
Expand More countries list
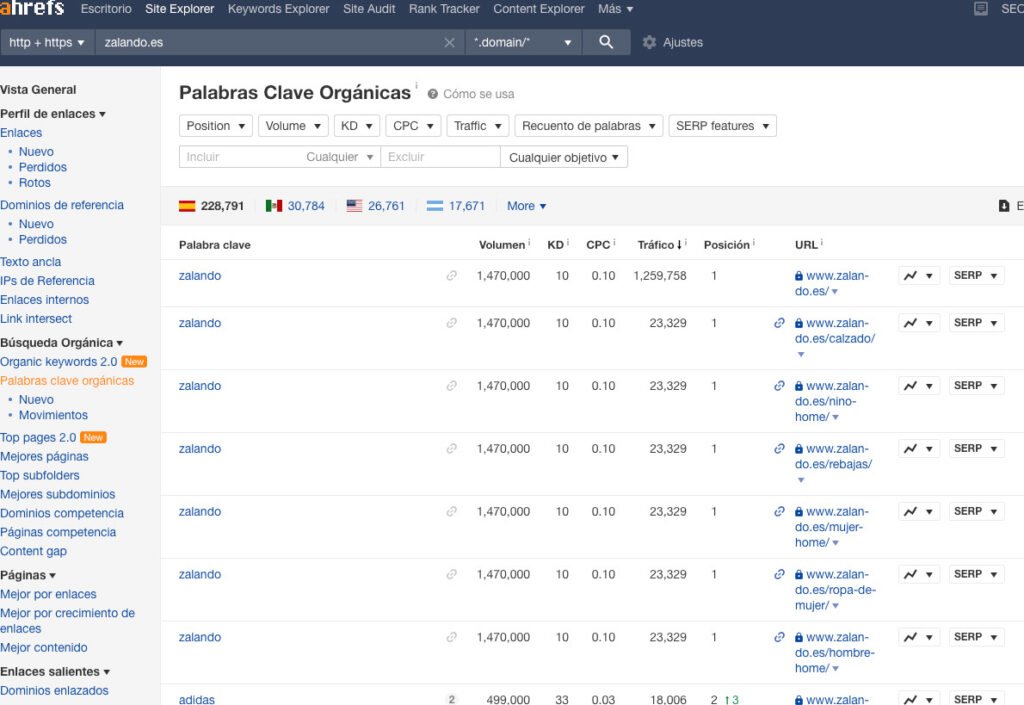coord(526,206)
